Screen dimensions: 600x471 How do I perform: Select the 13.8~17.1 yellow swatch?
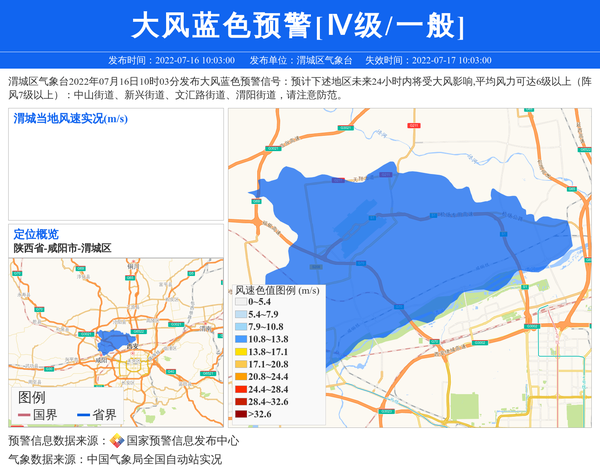241,352
